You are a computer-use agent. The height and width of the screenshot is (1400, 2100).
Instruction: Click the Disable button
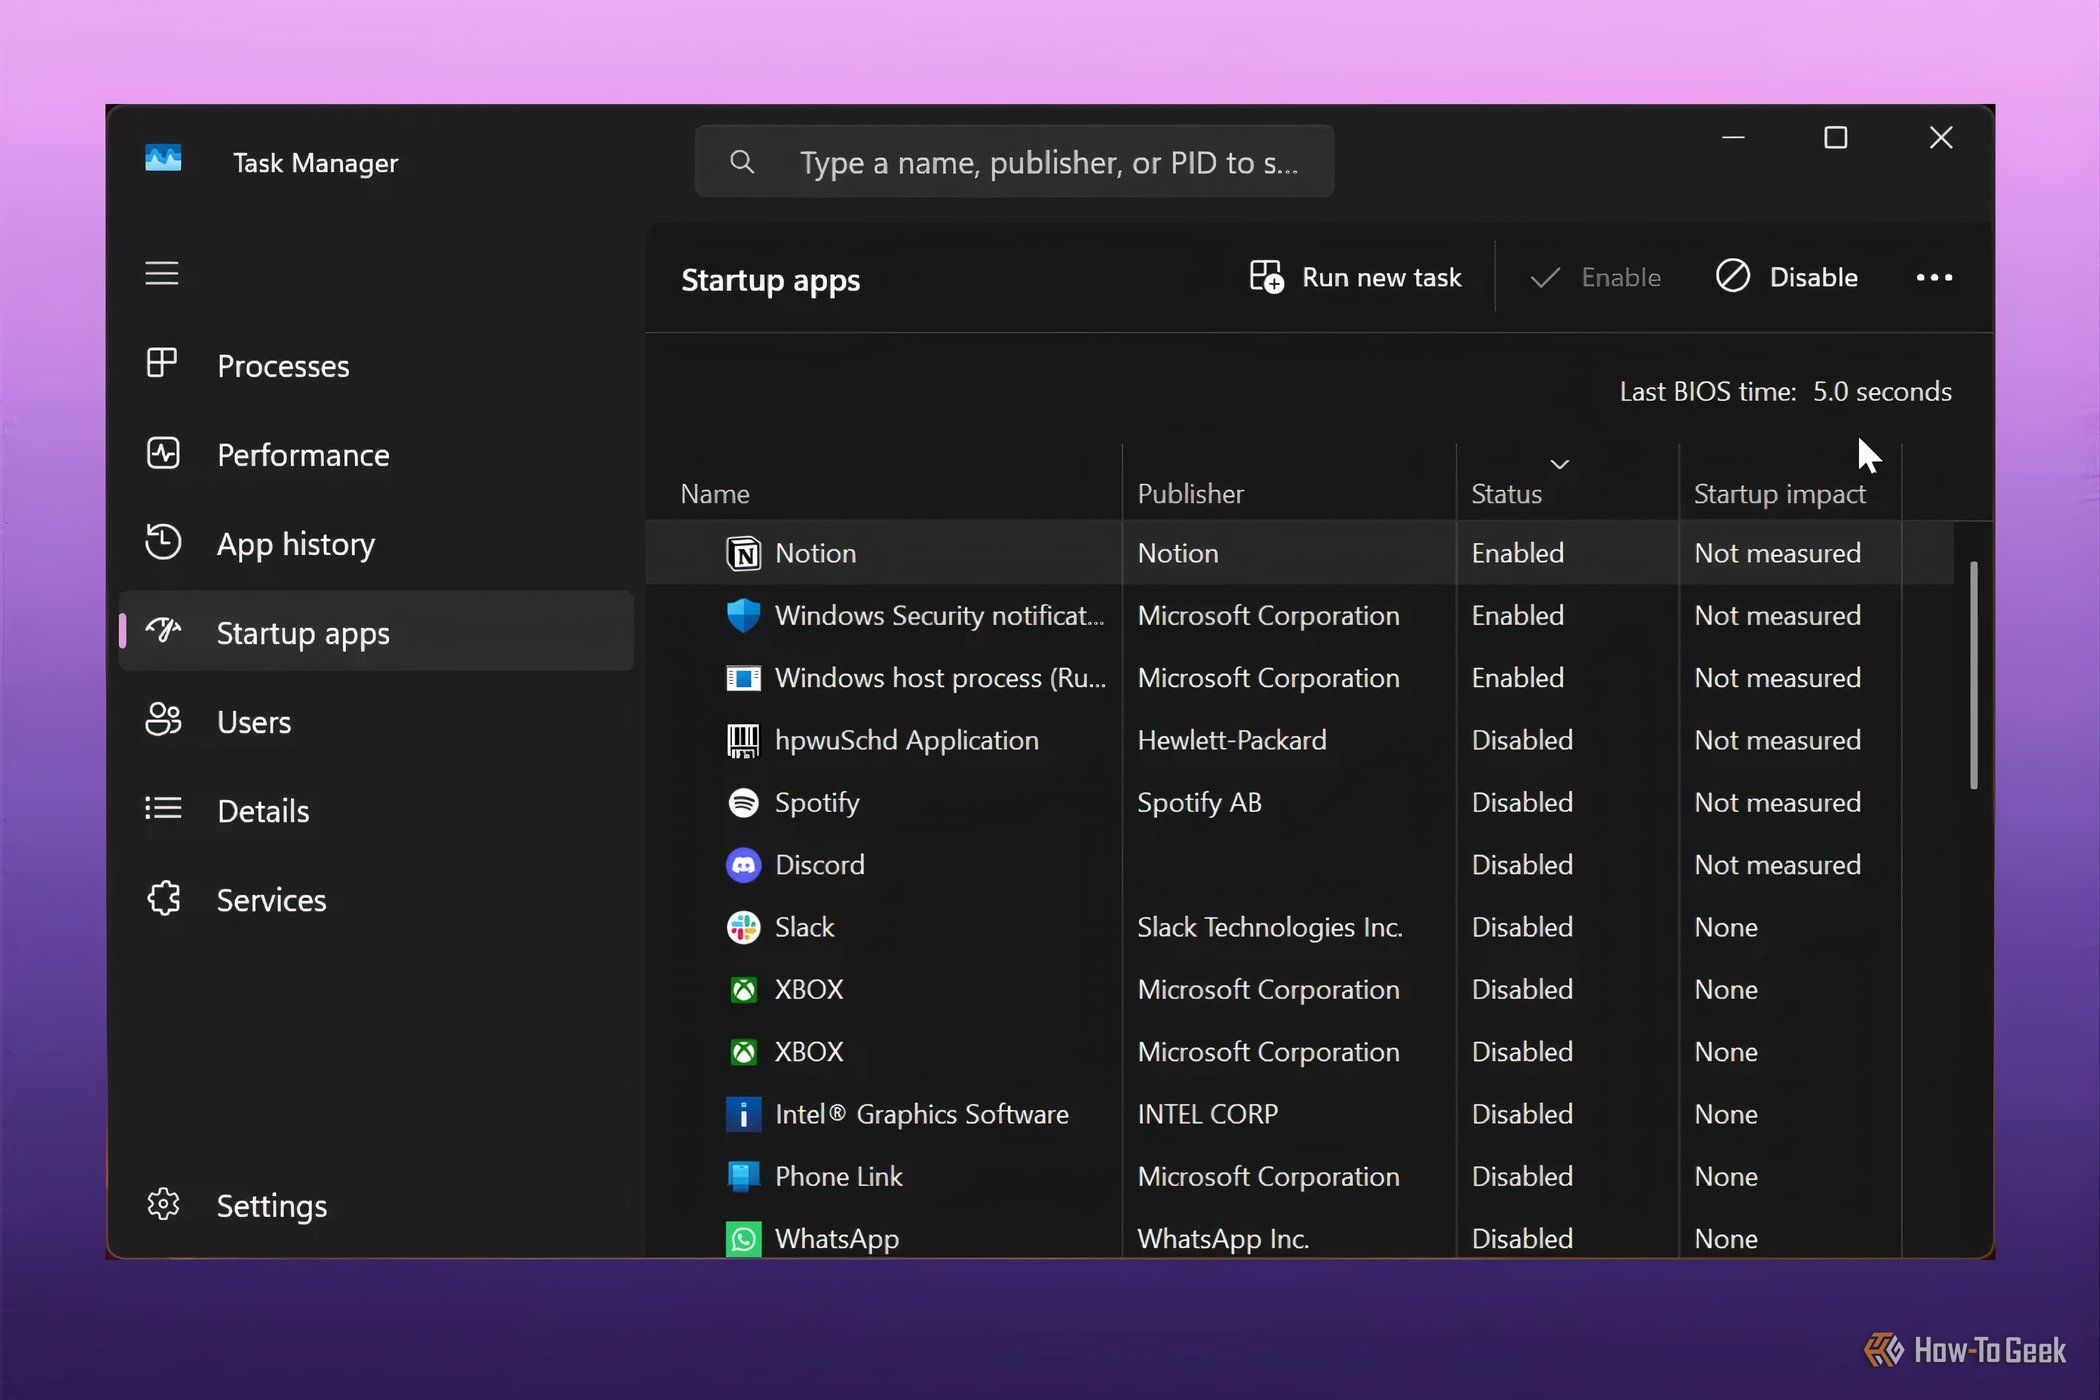(1786, 277)
